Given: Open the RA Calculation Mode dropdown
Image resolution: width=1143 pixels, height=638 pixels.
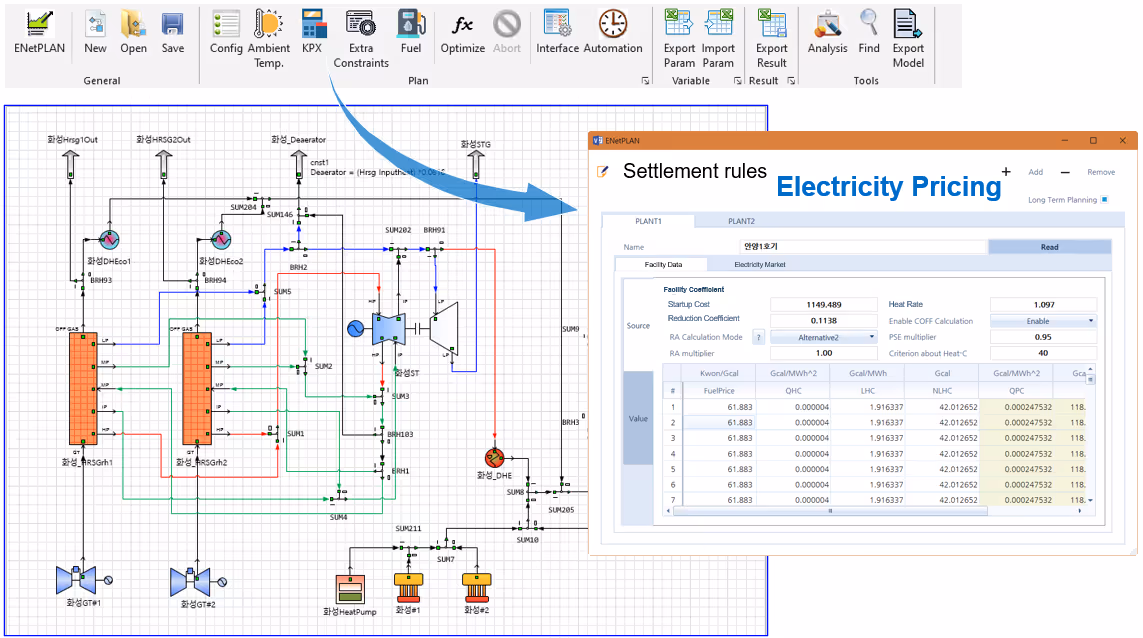Looking at the screenshot, I should coord(824,337).
